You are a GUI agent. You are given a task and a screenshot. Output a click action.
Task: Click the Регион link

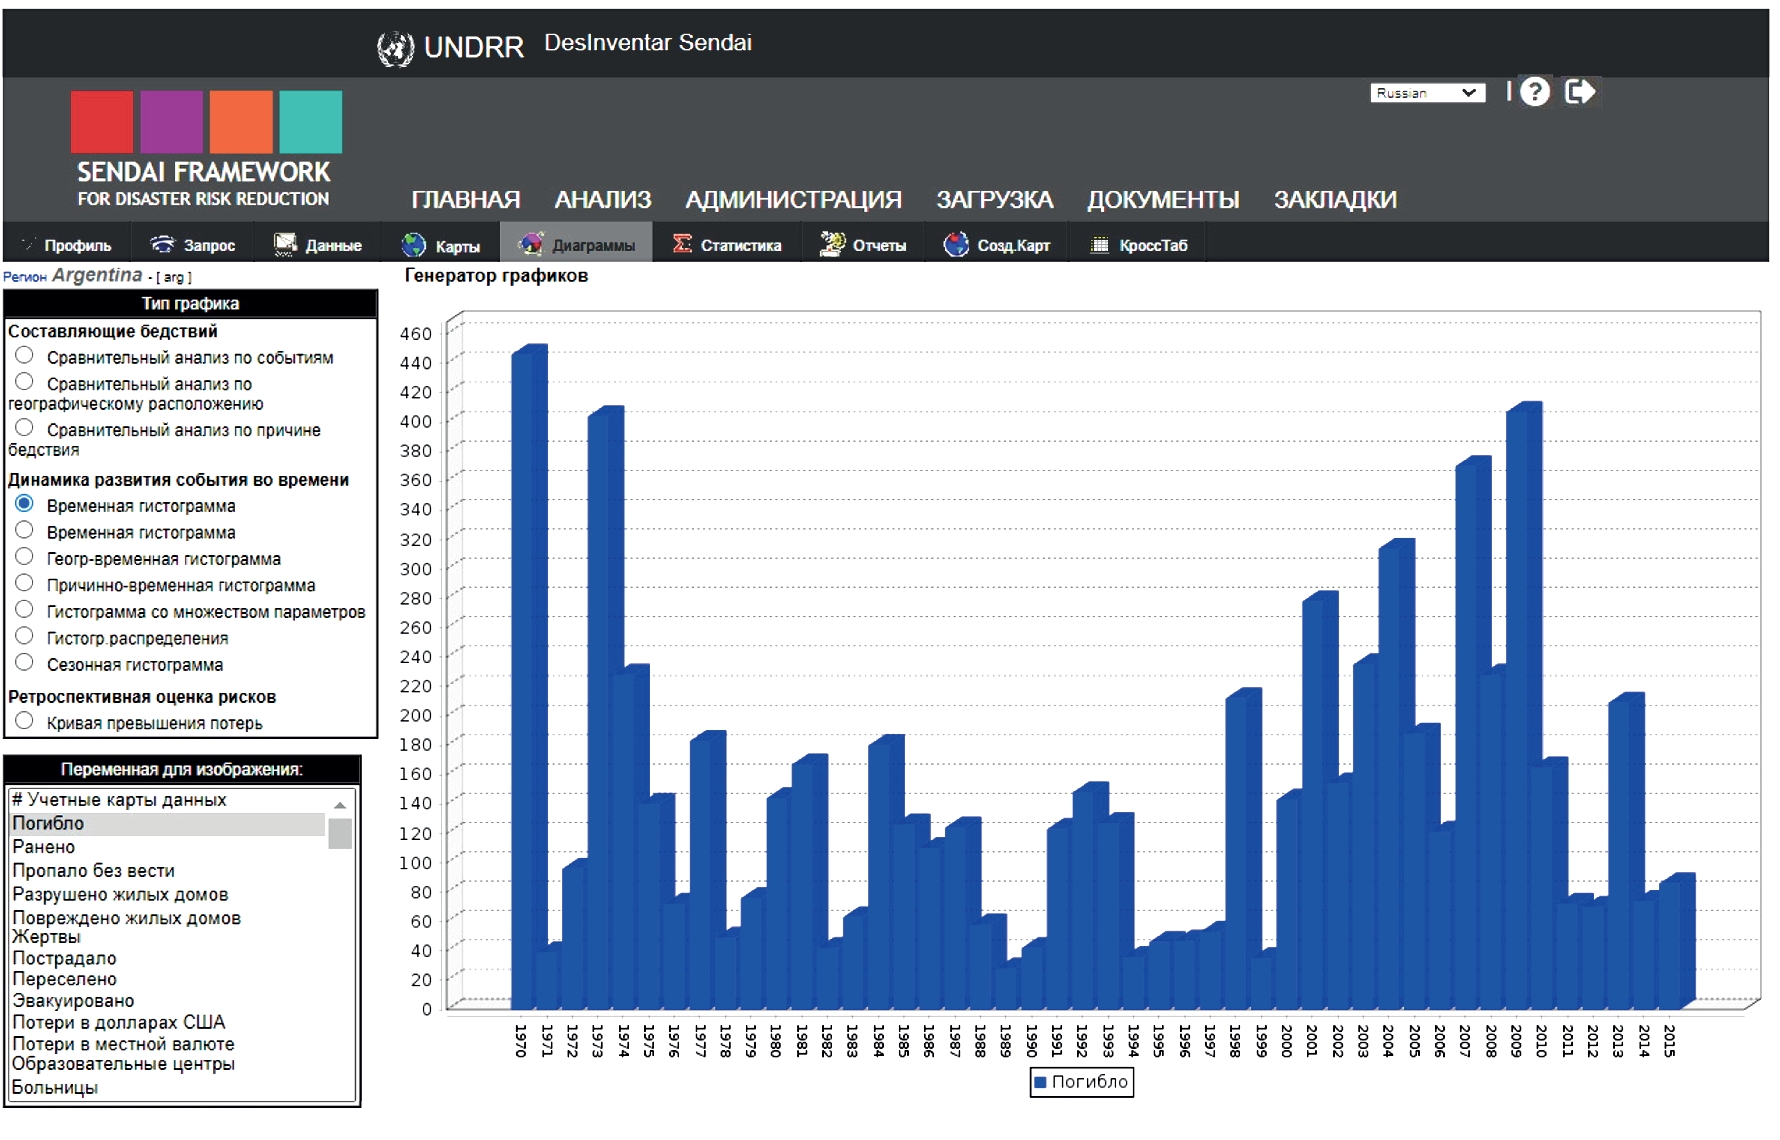24,277
